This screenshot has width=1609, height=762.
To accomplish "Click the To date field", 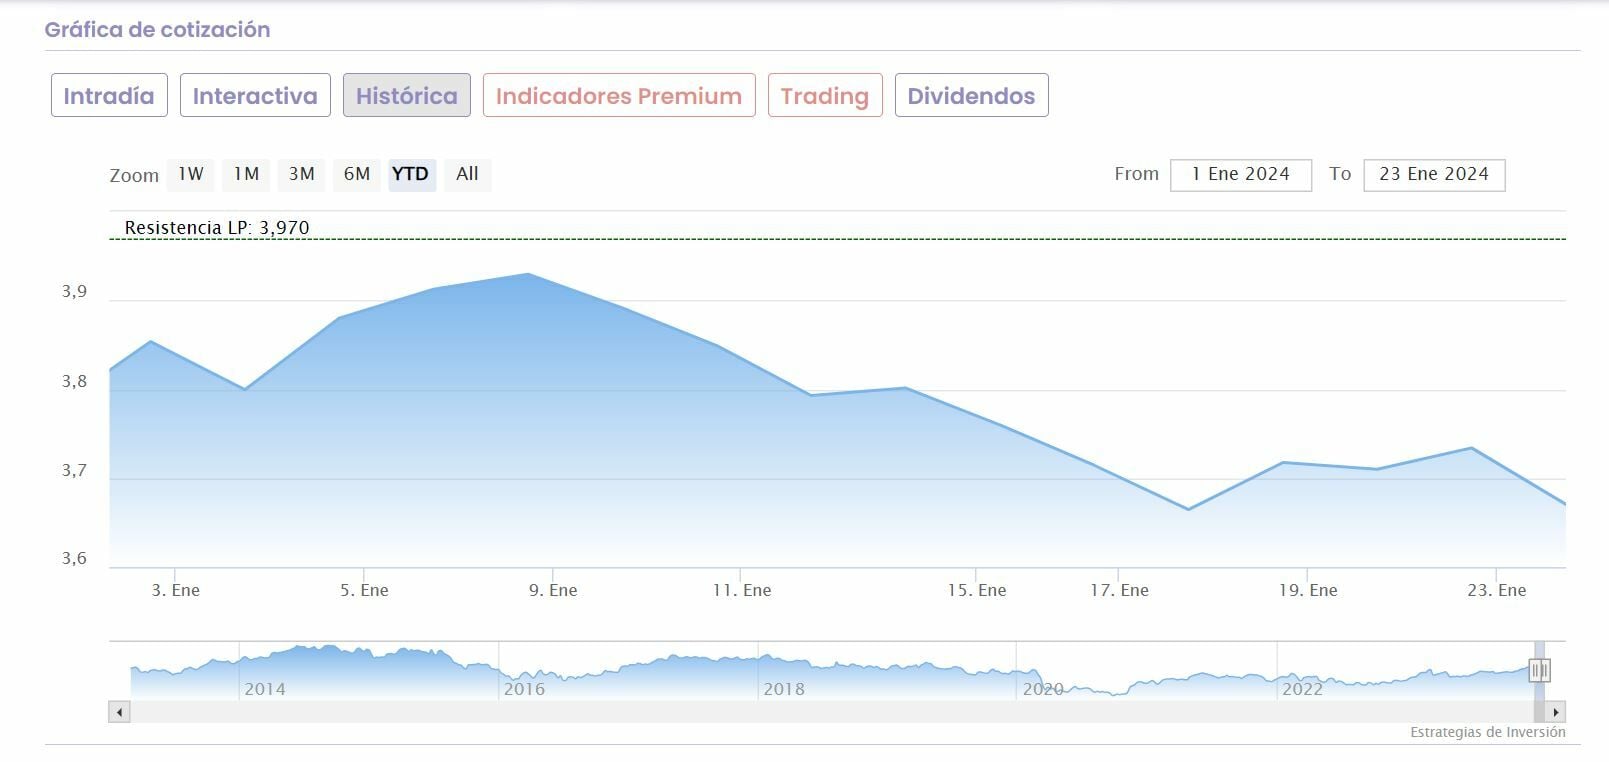I will pyautogui.click(x=1433, y=174).
